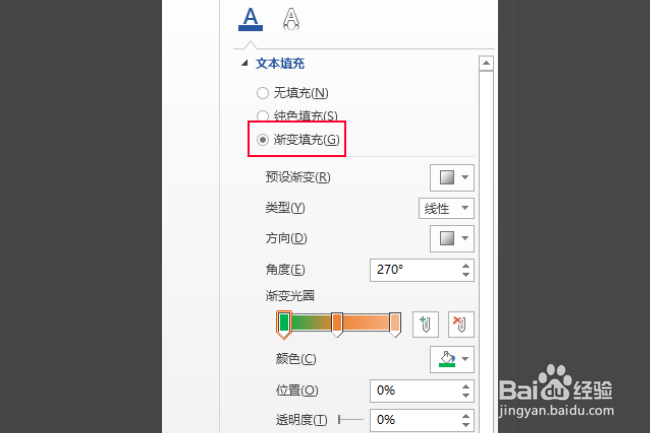Select the 无填充 radio option
The image size is (650, 433).
click(x=262, y=93)
